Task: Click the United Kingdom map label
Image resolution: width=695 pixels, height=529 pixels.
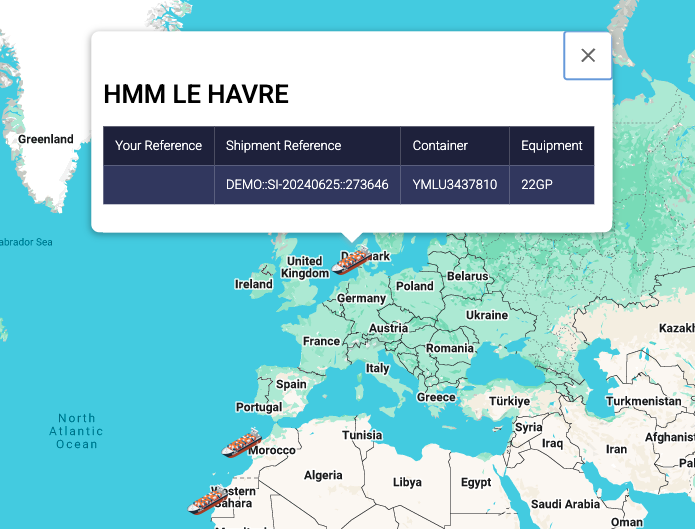Action: (x=305, y=267)
